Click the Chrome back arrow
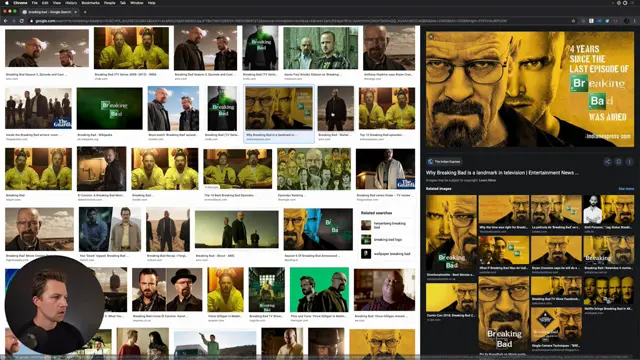640x360 pixels. pyautogui.click(x=6, y=21)
